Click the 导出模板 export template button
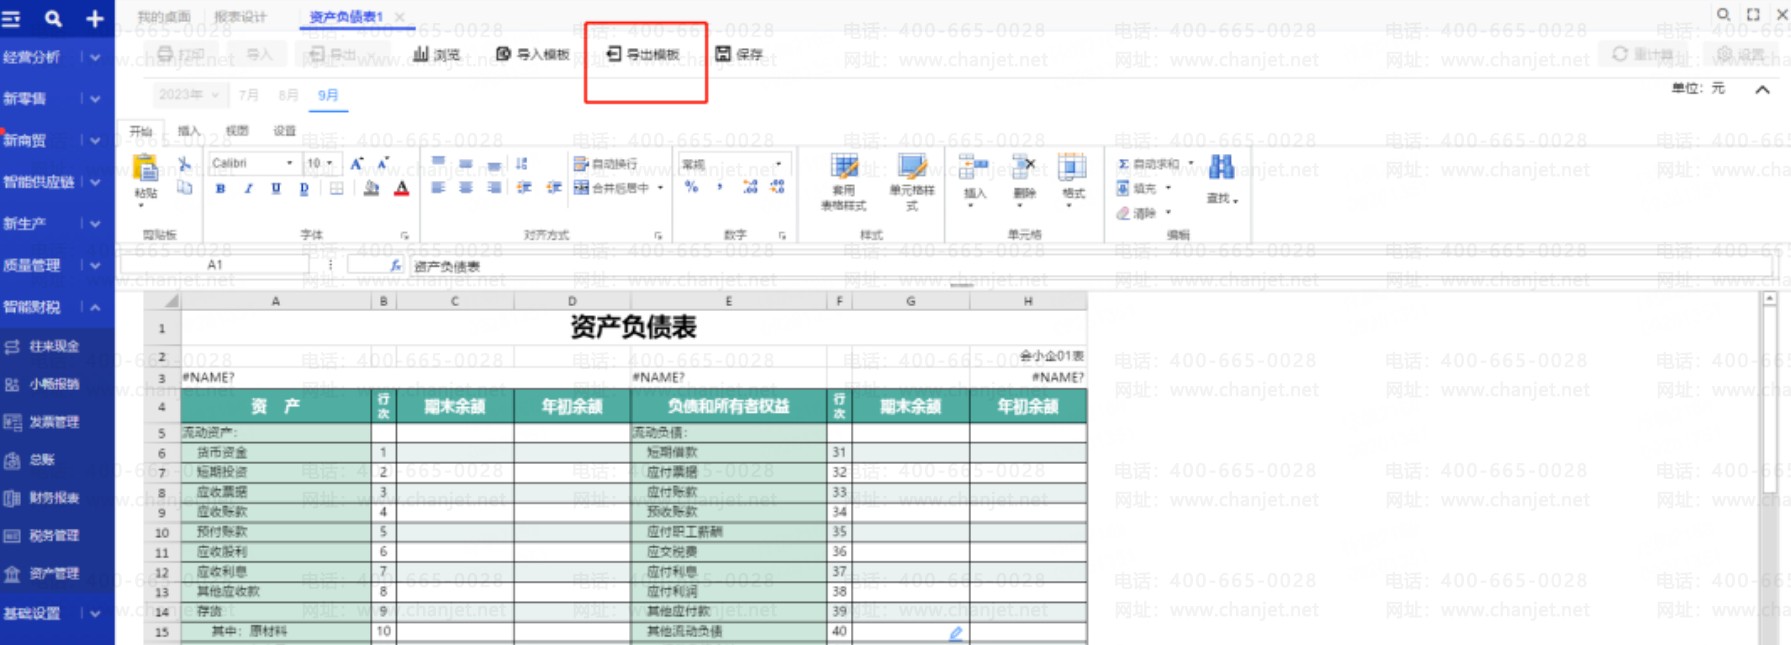Image resolution: width=1791 pixels, height=645 pixels. tap(643, 54)
